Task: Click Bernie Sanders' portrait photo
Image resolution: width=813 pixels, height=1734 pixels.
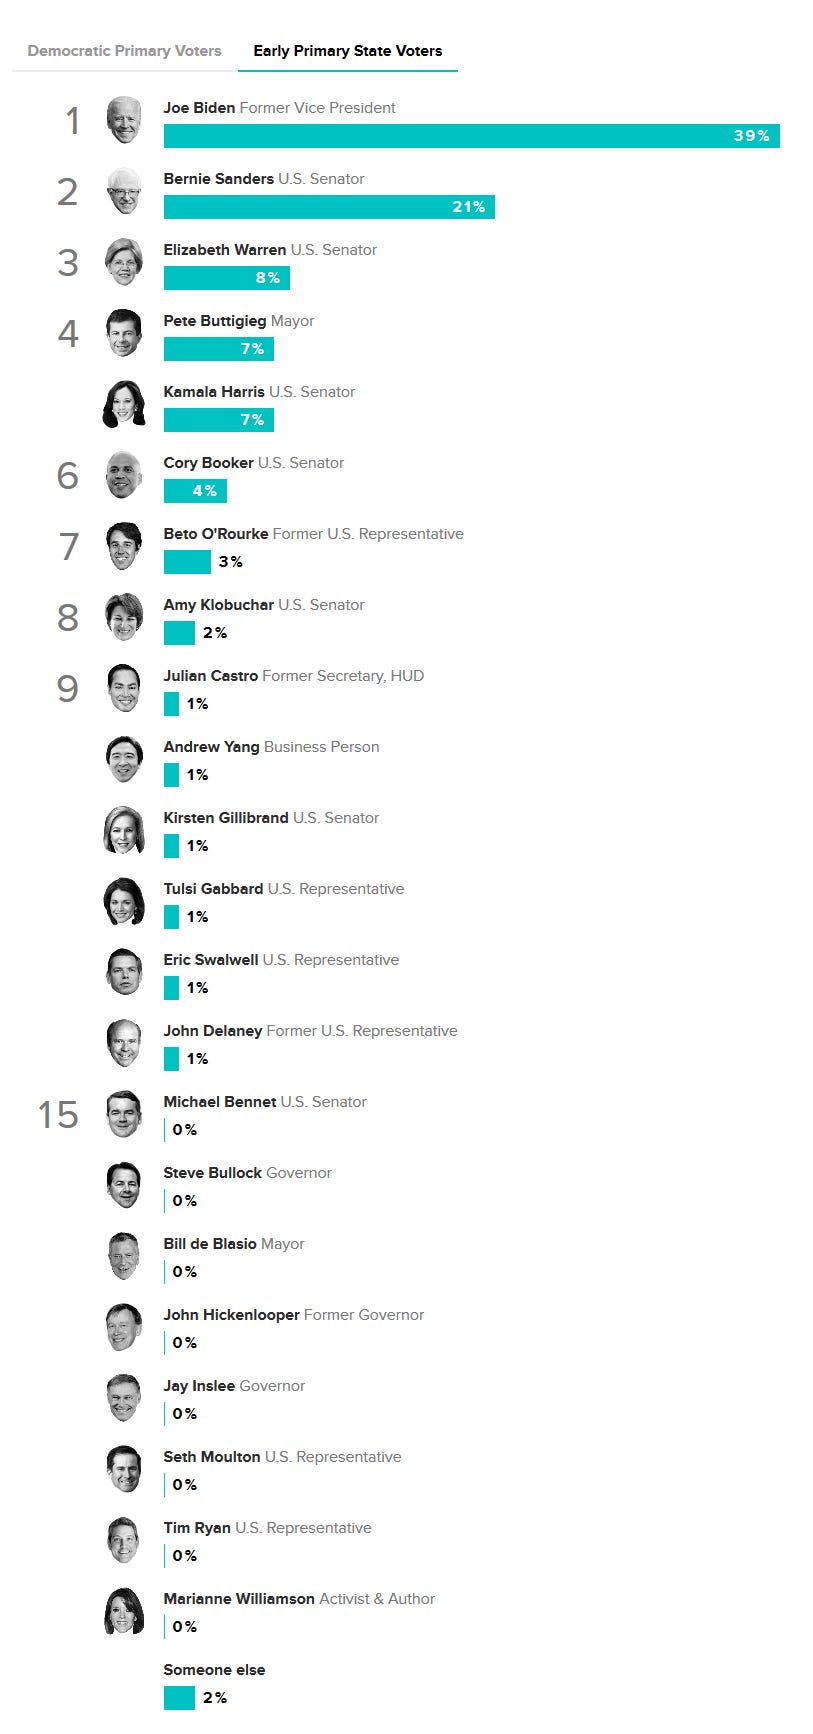Action: tap(124, 191)
